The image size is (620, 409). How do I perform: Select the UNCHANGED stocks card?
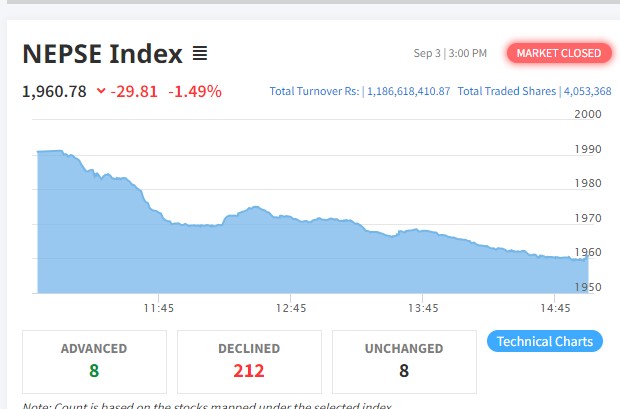405,361
